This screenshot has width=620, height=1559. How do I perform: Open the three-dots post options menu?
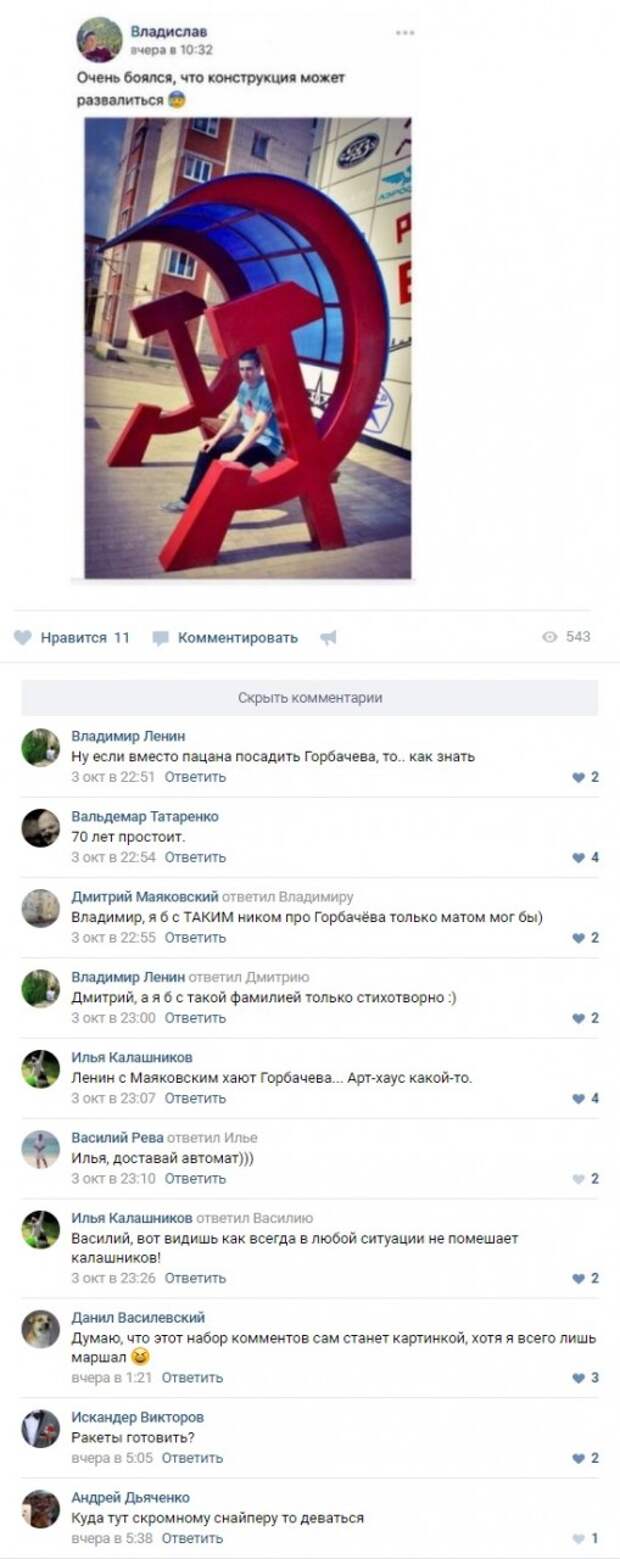405,33
